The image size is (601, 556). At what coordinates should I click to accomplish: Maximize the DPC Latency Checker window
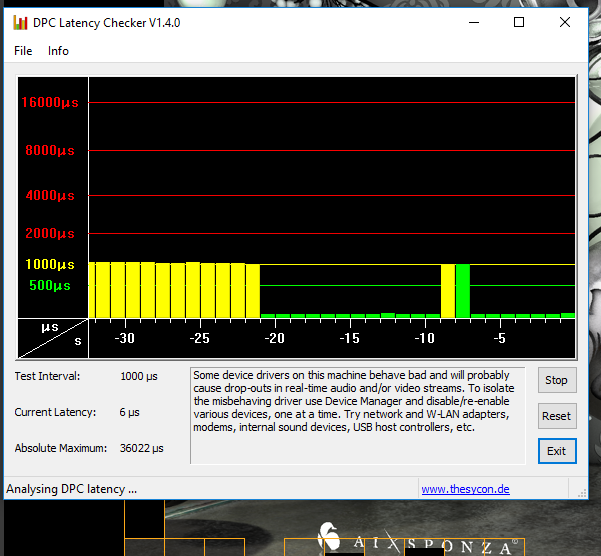[519, 22]
